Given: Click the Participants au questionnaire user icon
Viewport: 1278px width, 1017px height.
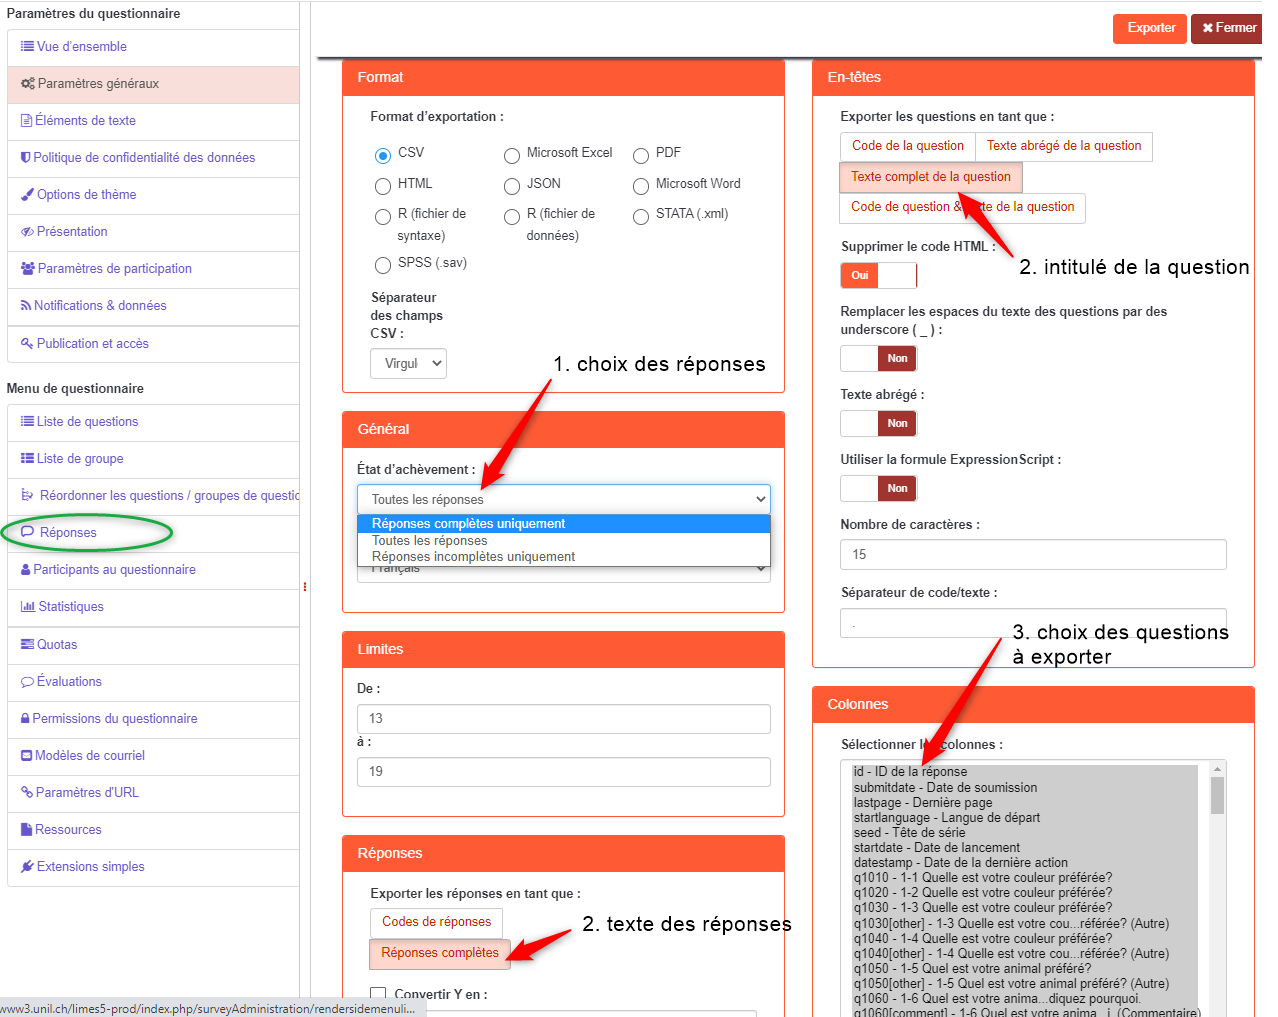Looking at the screenshot, I should pyautogui.click(x=26, y=570).
